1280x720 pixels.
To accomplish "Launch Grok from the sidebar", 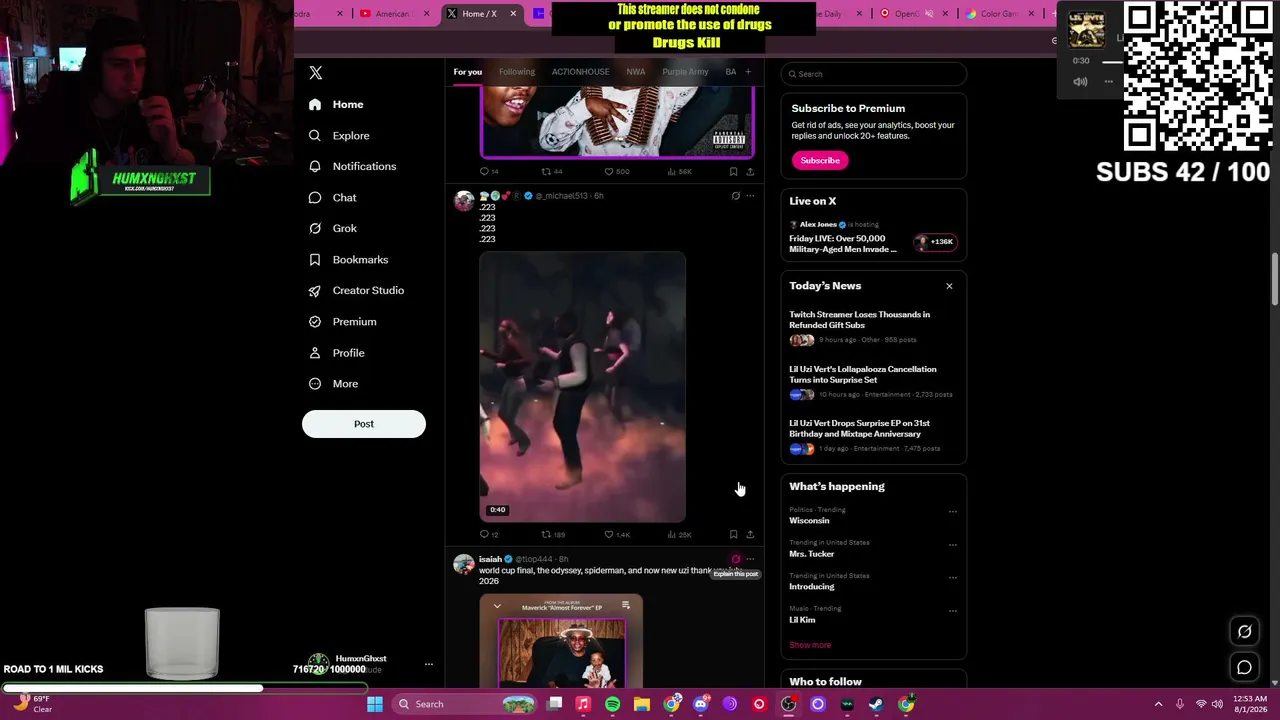I will pyautogui.click(x=332, y=228).
